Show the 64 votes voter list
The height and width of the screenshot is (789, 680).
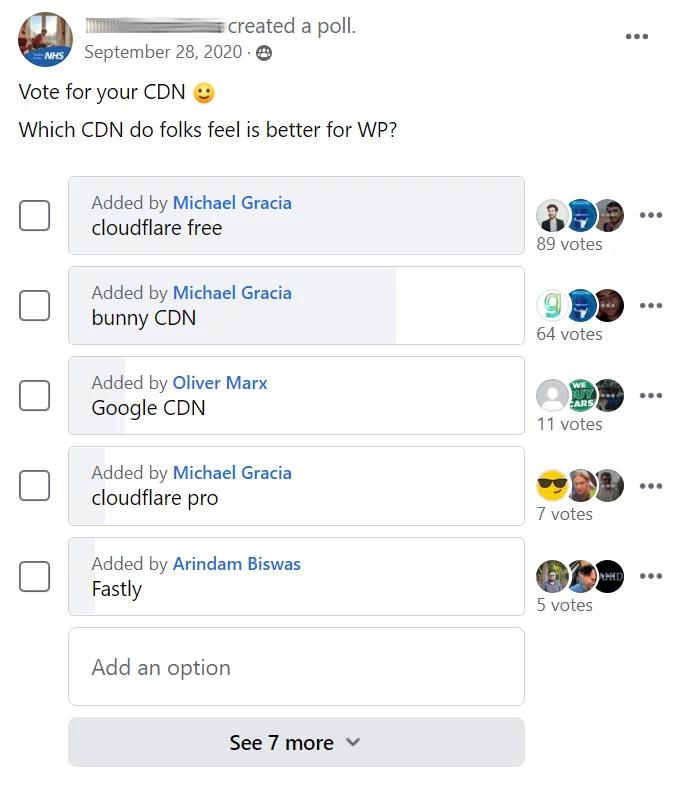point(569,334)
